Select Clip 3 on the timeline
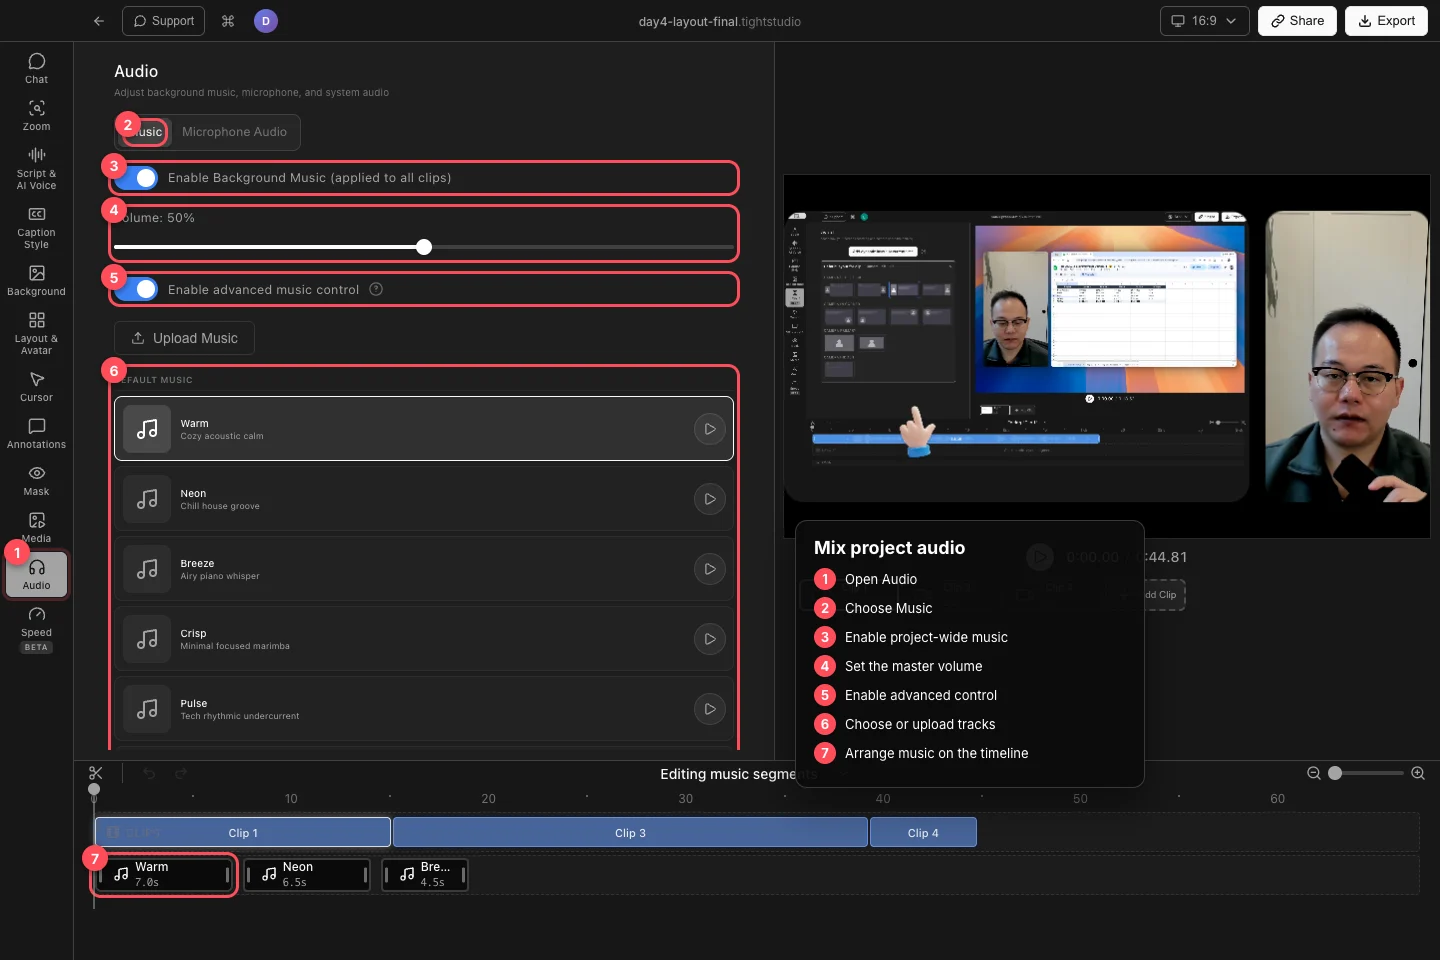Viewport: 1440px width, 960px height. pyautogui.click(x=630, y=833)
